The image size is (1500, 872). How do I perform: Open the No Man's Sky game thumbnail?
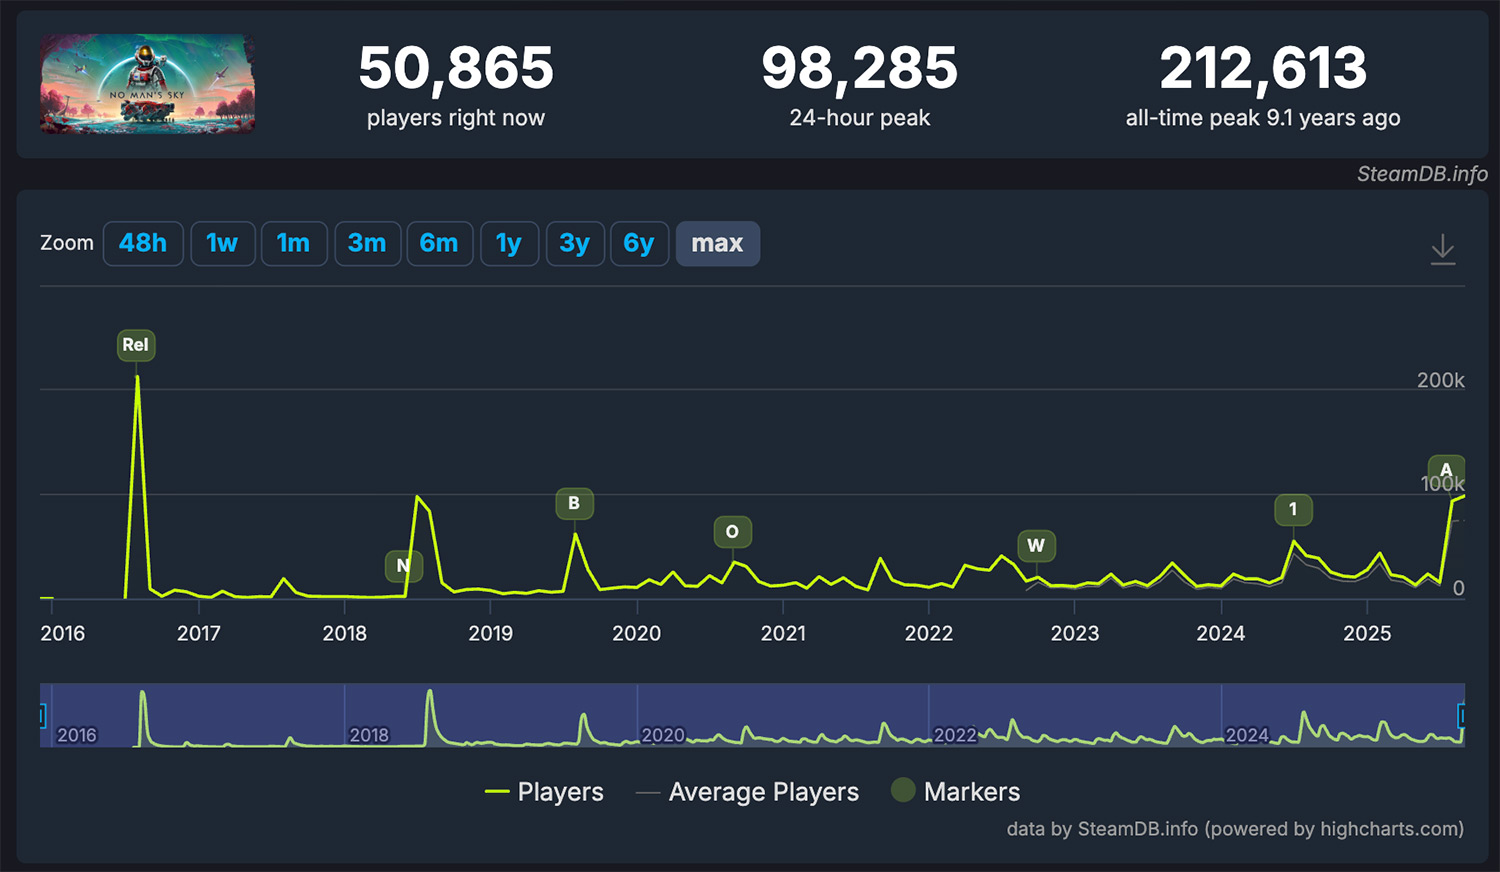click(147, 84)
